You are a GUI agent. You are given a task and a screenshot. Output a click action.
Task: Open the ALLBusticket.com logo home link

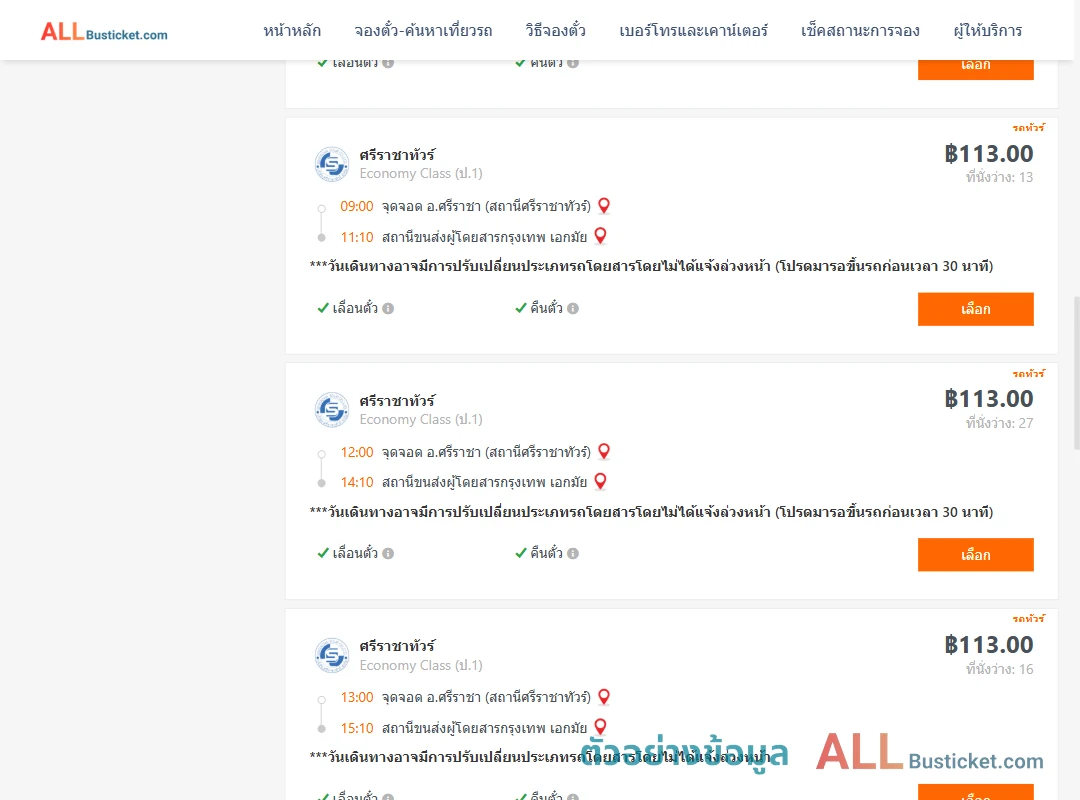pyautogui.click(x=104, y=32)
